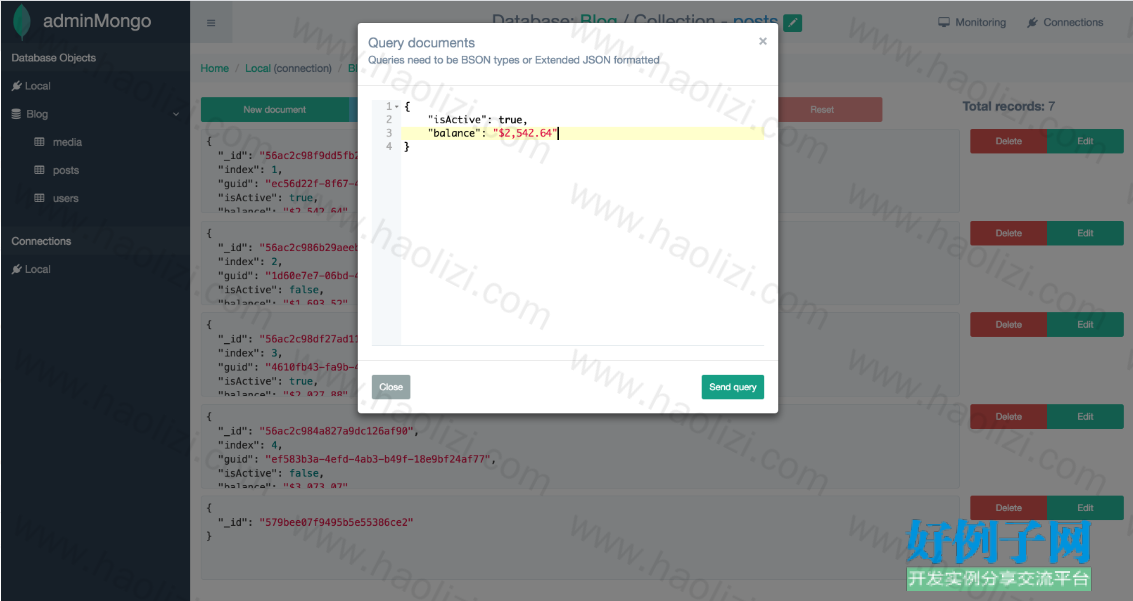Delete the document with index 1
The image size is (1133, 601).
(1009, 142)
